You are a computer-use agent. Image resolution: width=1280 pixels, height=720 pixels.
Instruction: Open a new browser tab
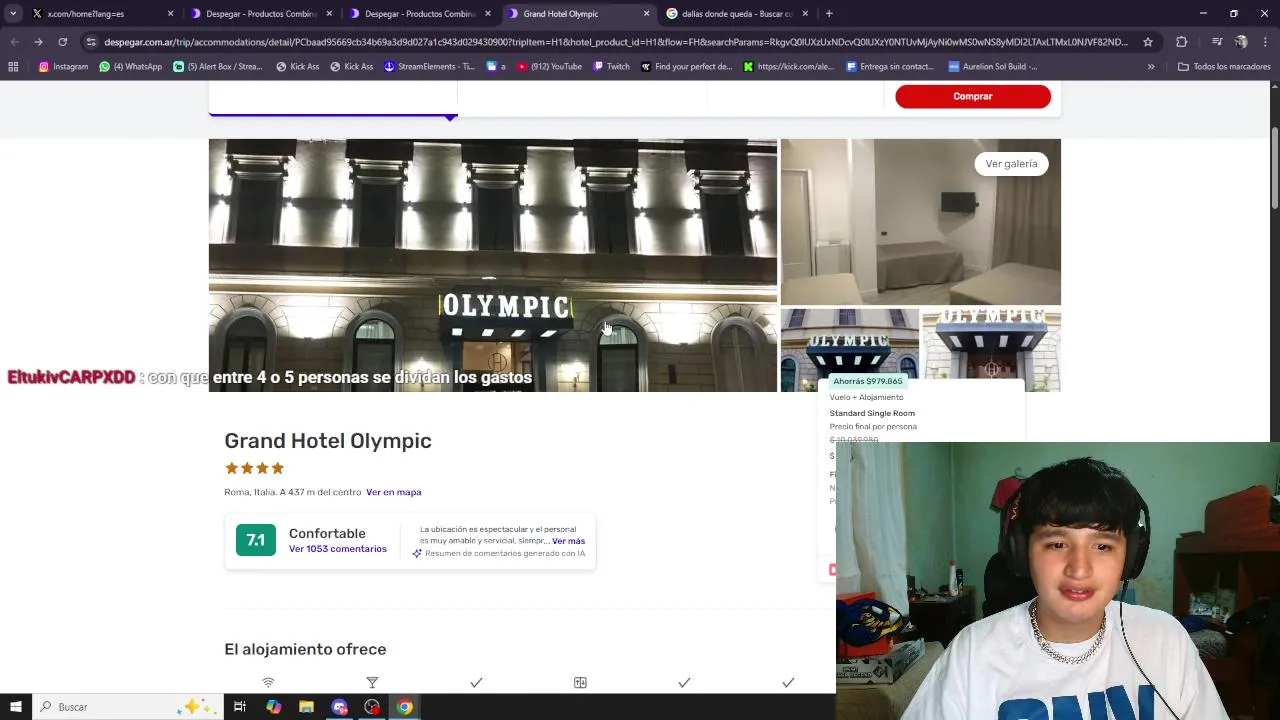[x=829, y=14]
